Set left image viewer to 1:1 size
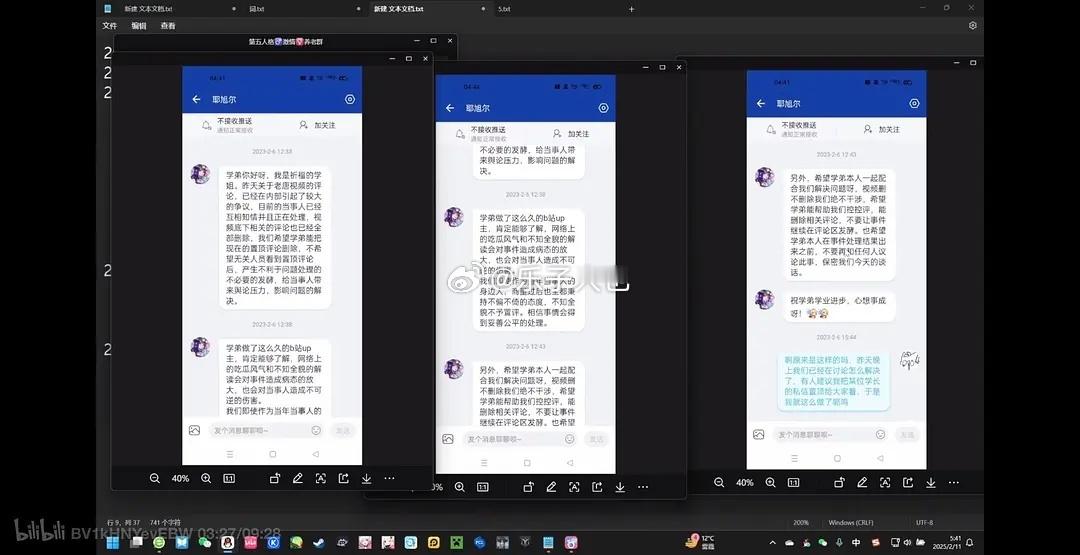Image resolution: width=1080 pixels, height=555 pixels. click(x=229, y=479)
